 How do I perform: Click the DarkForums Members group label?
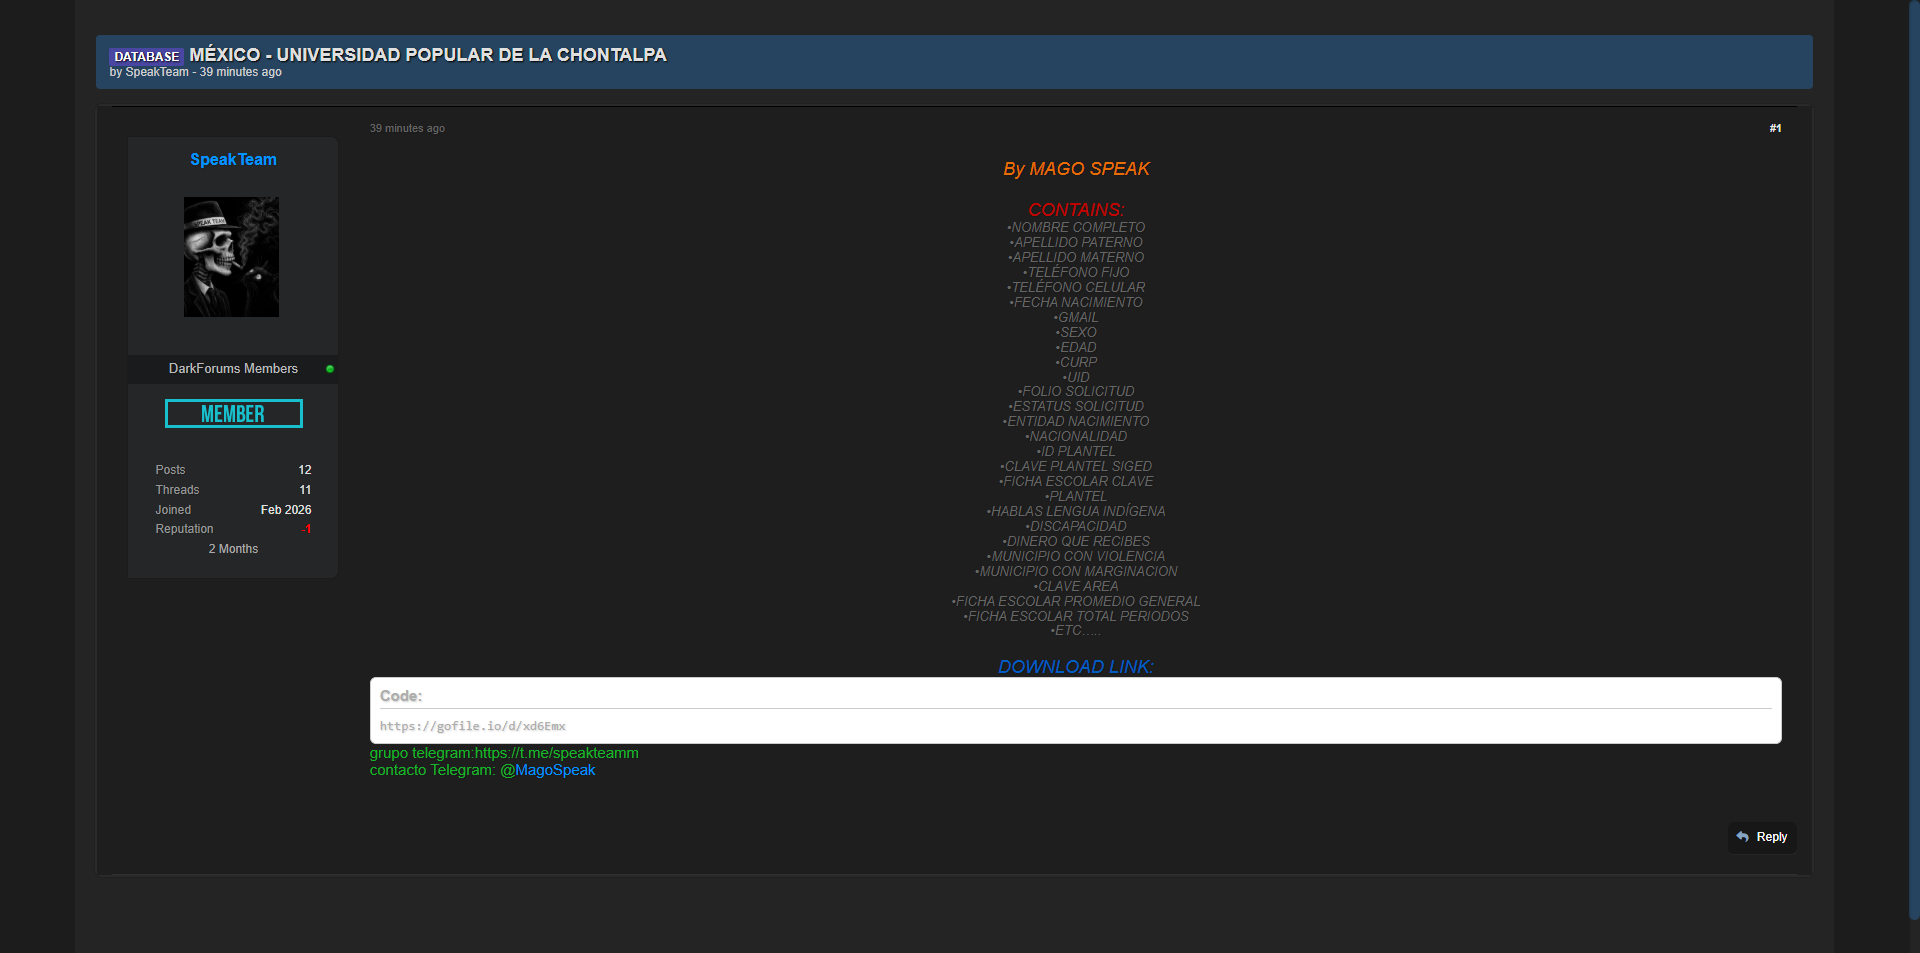pos(233,369)
